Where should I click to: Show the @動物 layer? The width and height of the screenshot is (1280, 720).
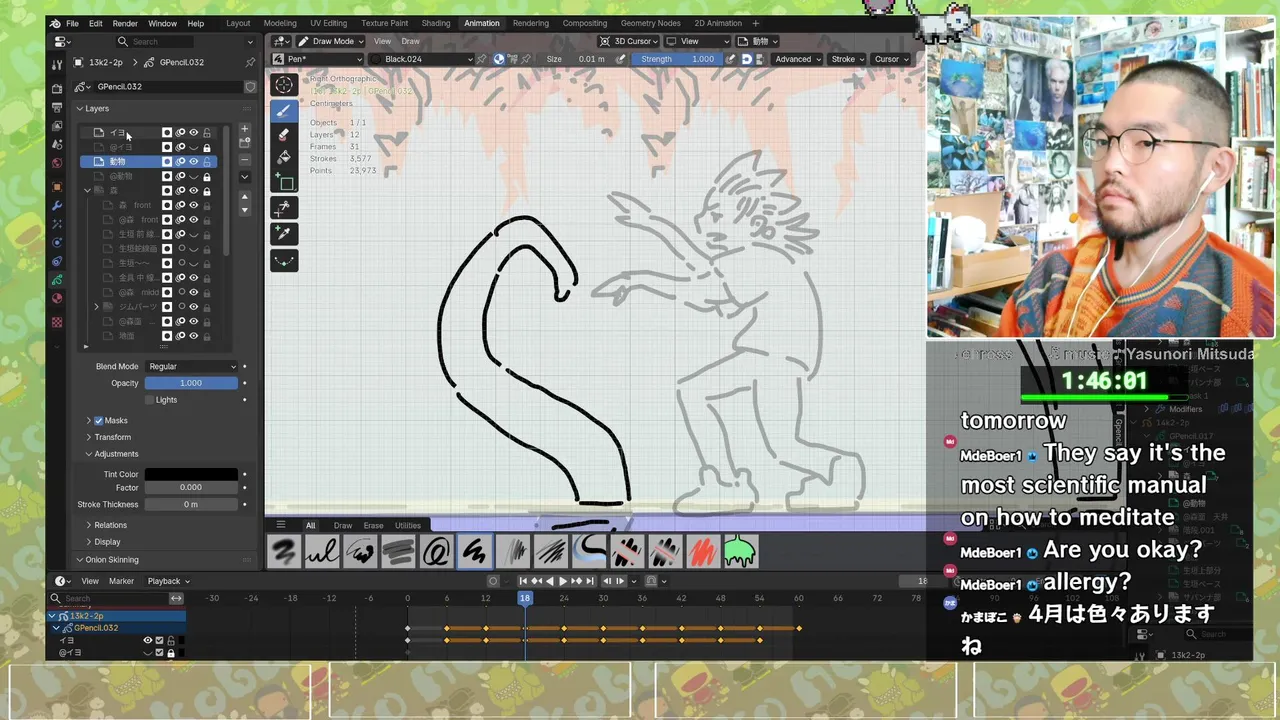pyautogui.click(x=194, y=176)
